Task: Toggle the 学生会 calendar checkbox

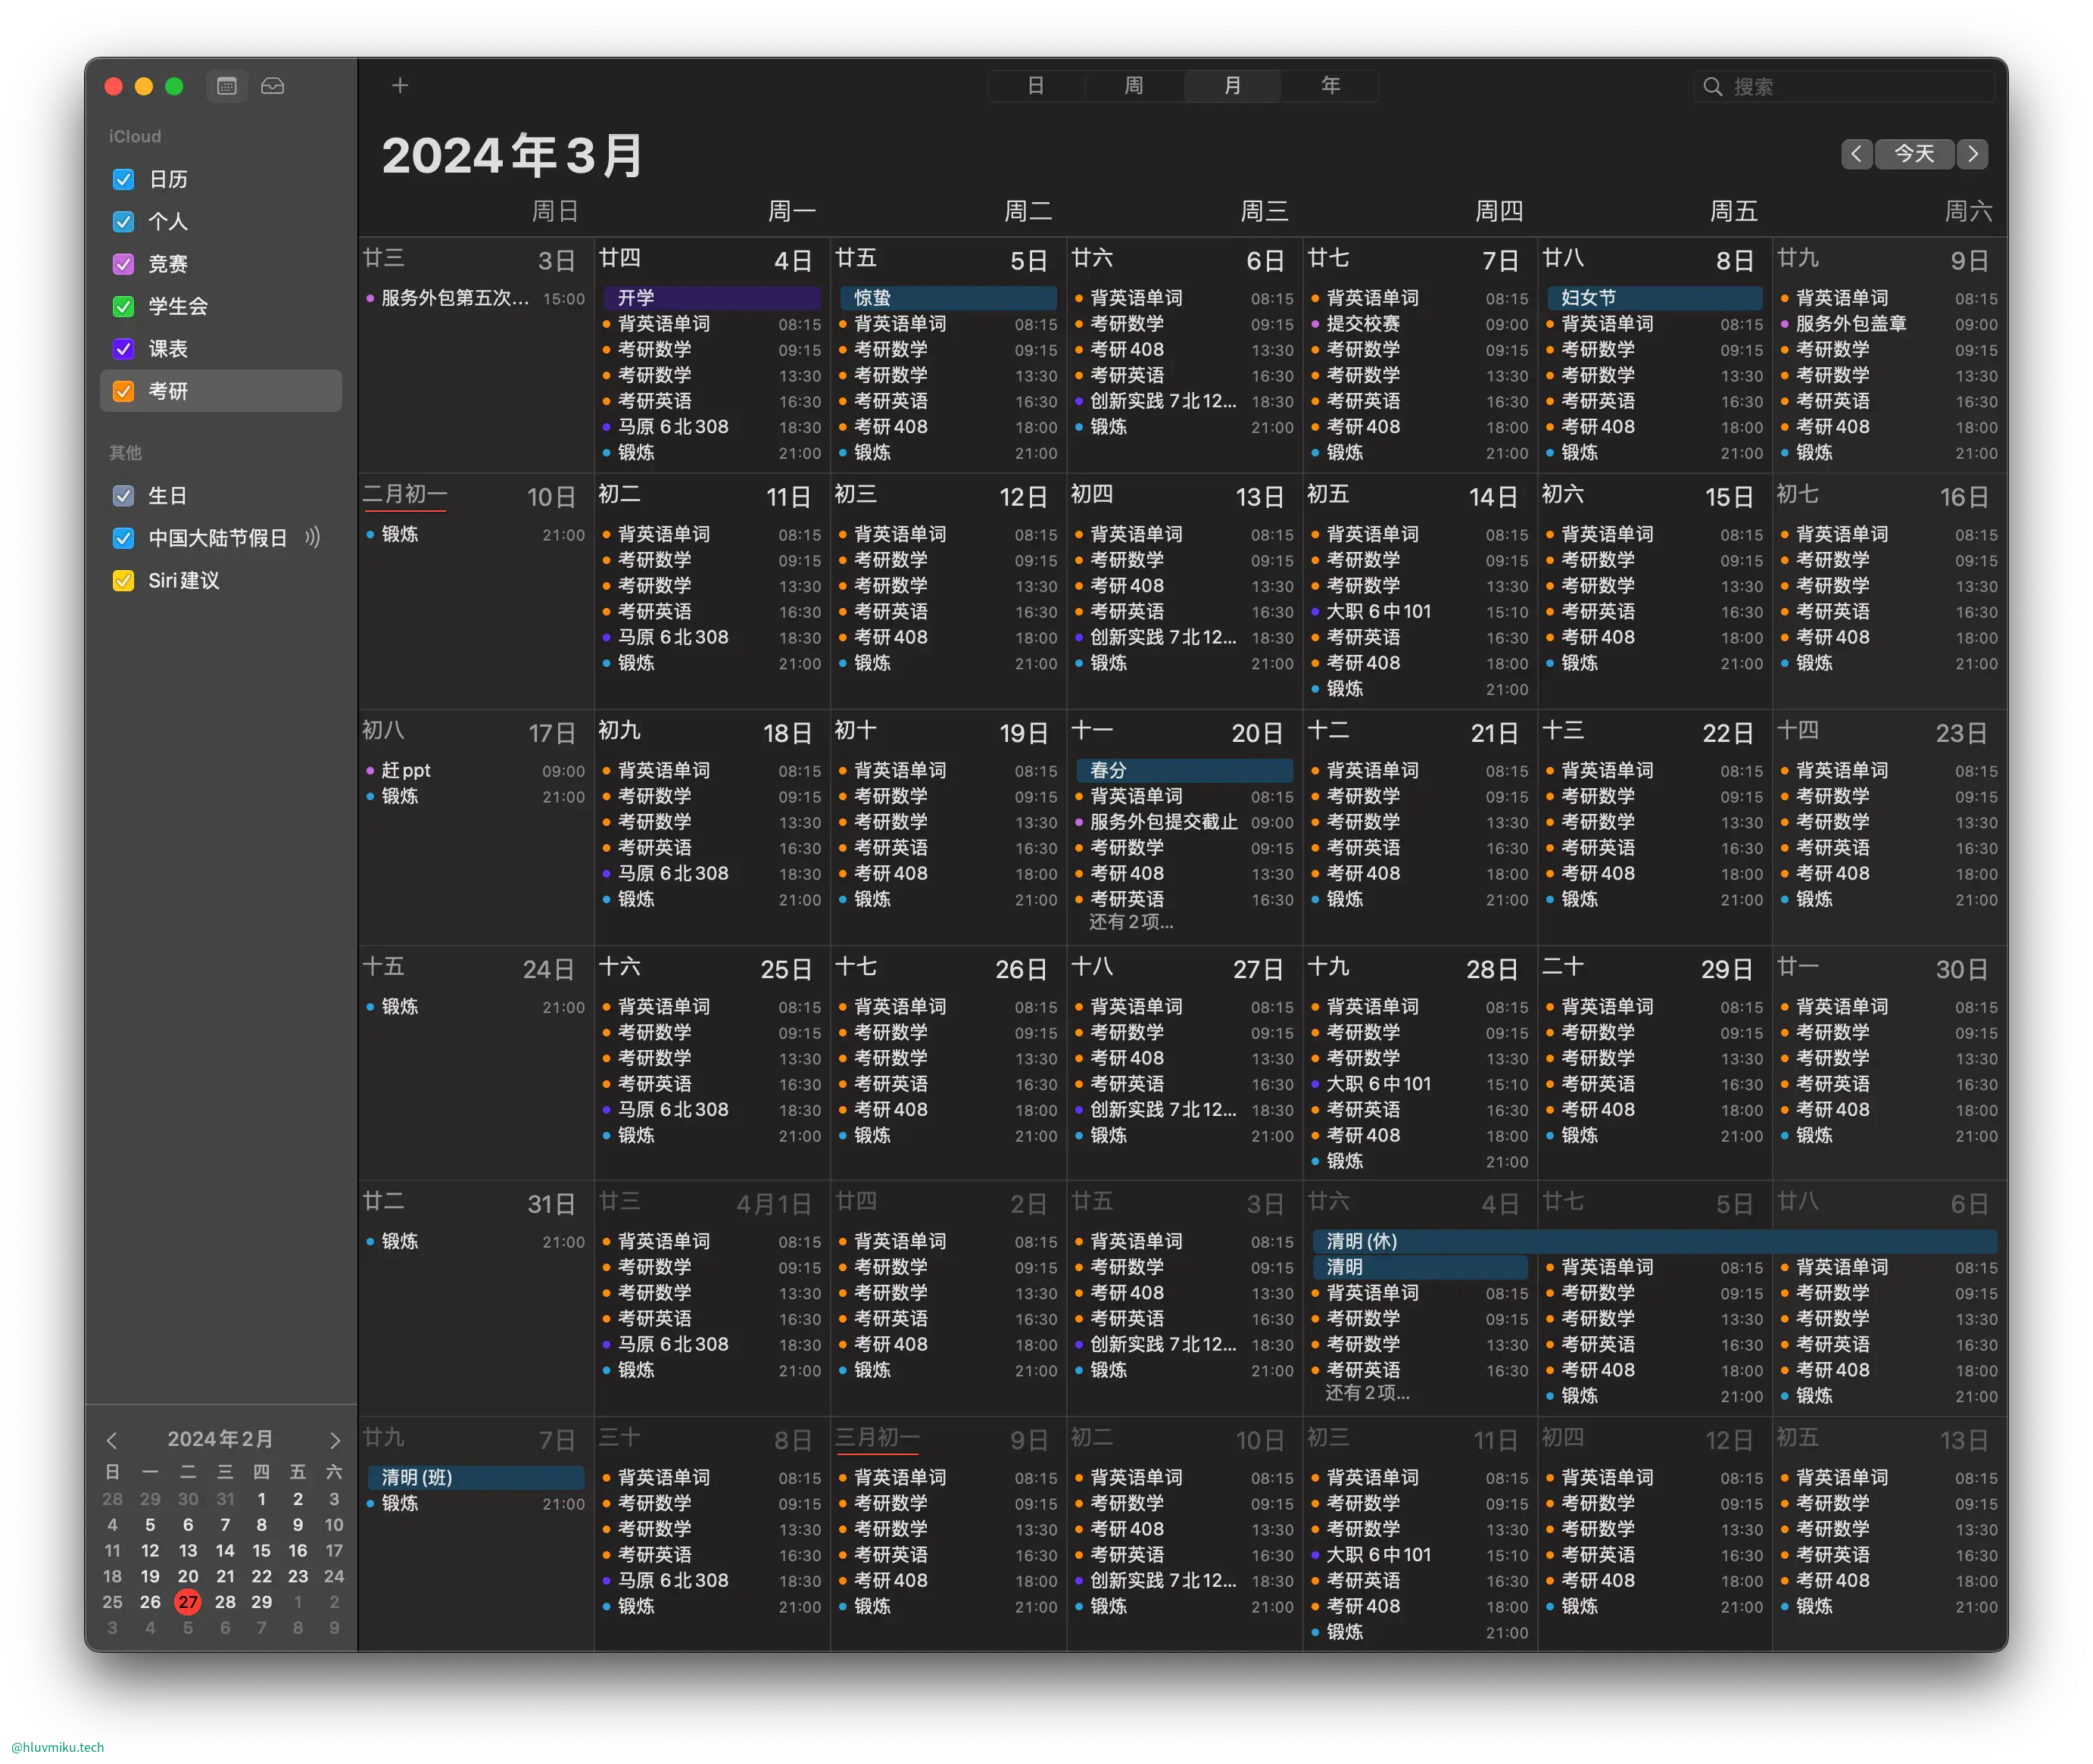Action: [124, 307]
